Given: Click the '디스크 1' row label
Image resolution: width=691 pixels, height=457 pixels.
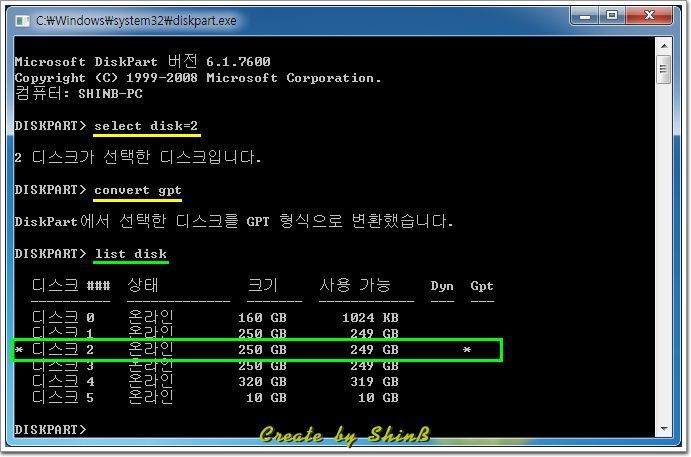Looking at the screenshot, I should point(63,333).
